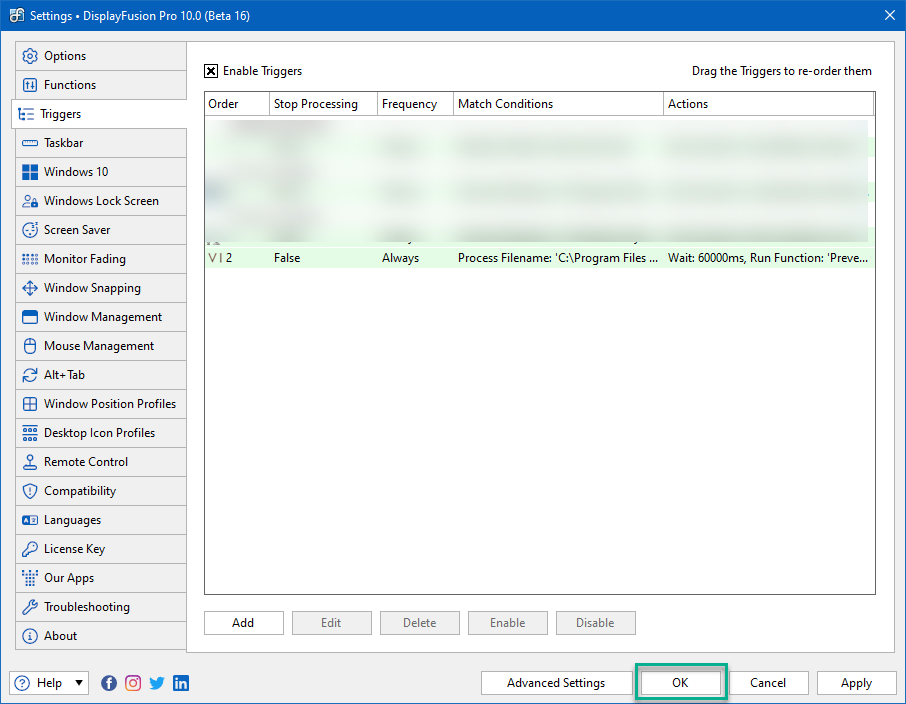Click the Window Position Profiles icon
The height and width of the screenshot is (704, 906).
click(29, 403)
